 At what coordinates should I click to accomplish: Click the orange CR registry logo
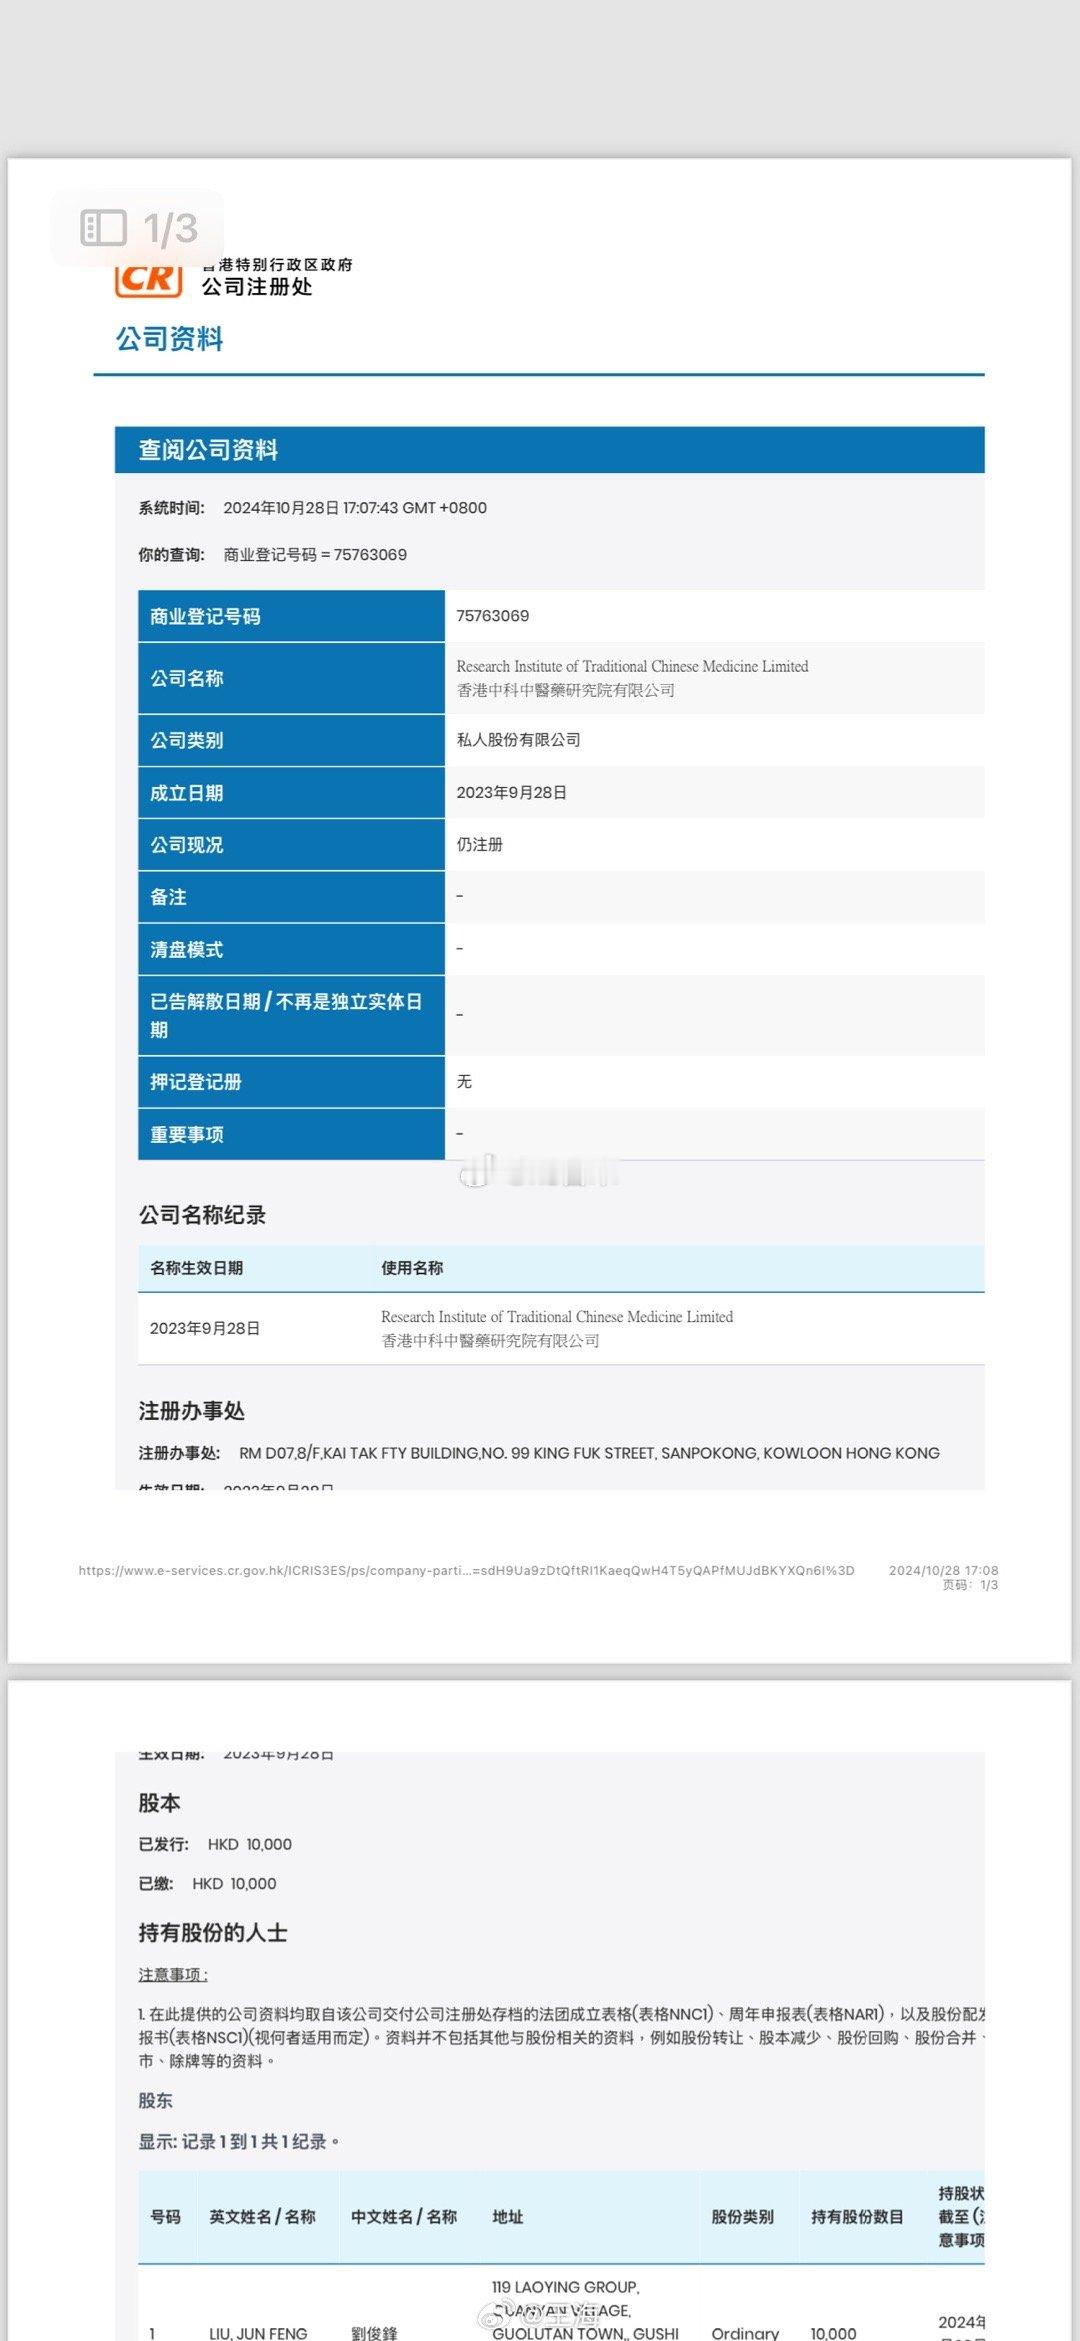coord(149,279)
